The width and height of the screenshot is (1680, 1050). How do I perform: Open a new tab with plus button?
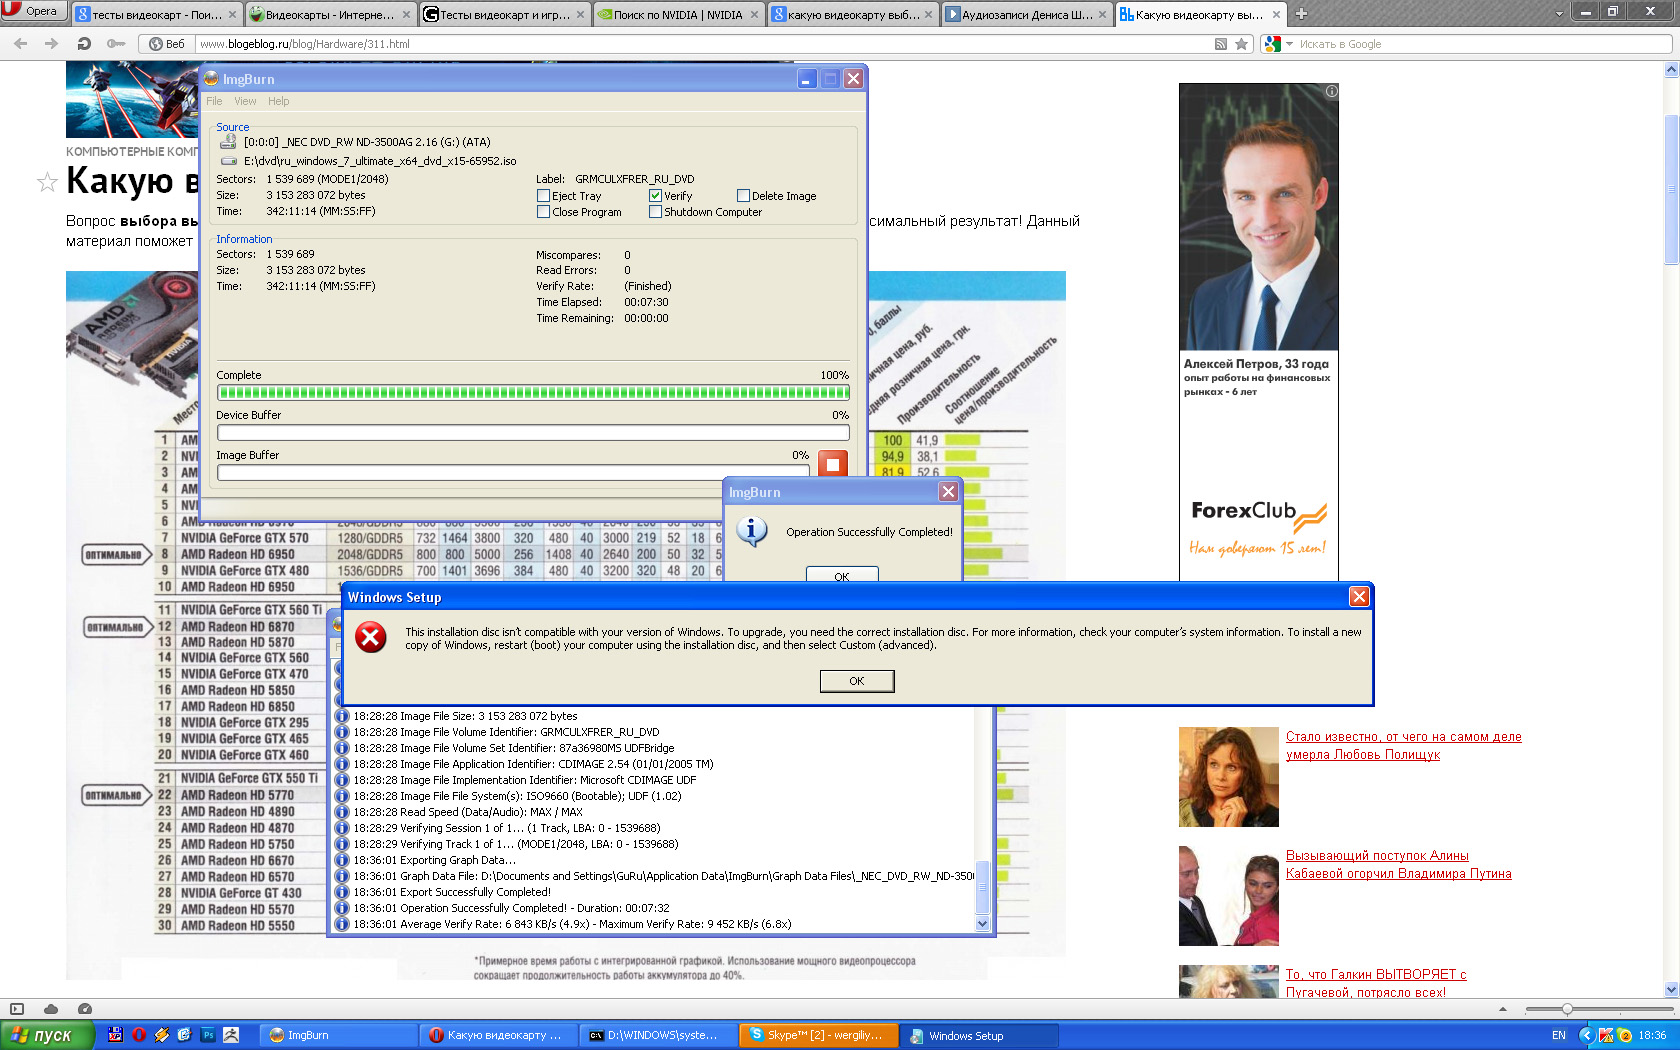coord(1301,14)
